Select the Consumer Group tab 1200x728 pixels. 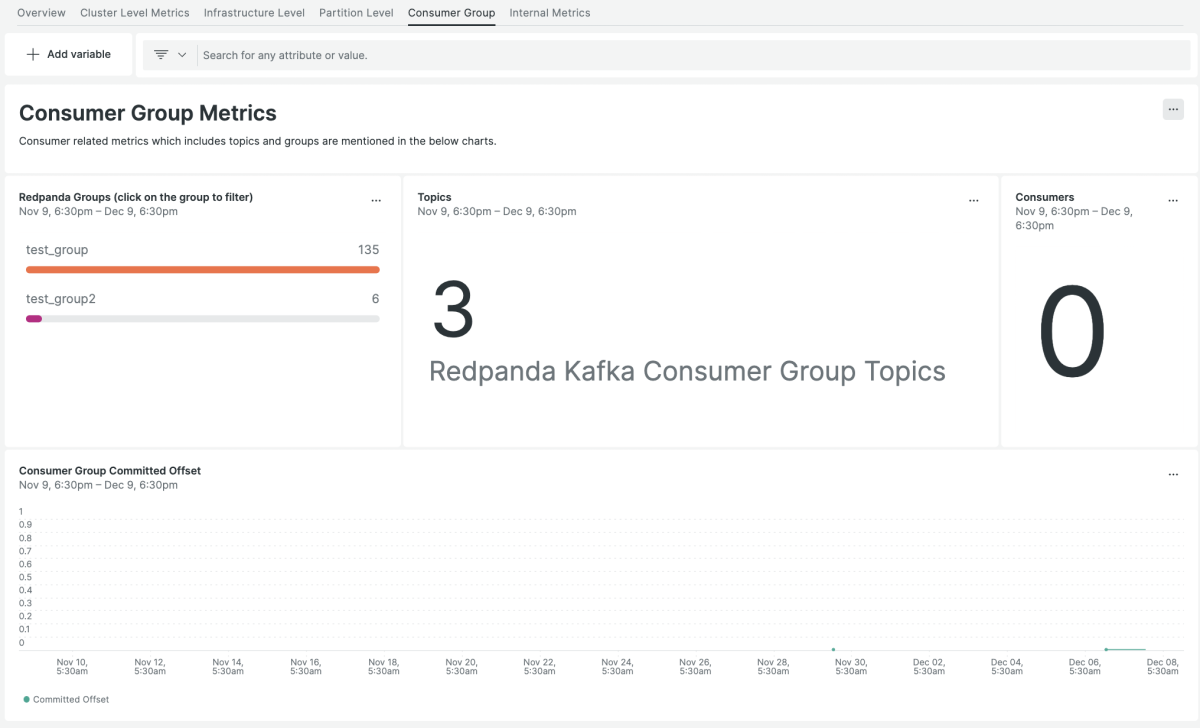[x=451, y=13]
